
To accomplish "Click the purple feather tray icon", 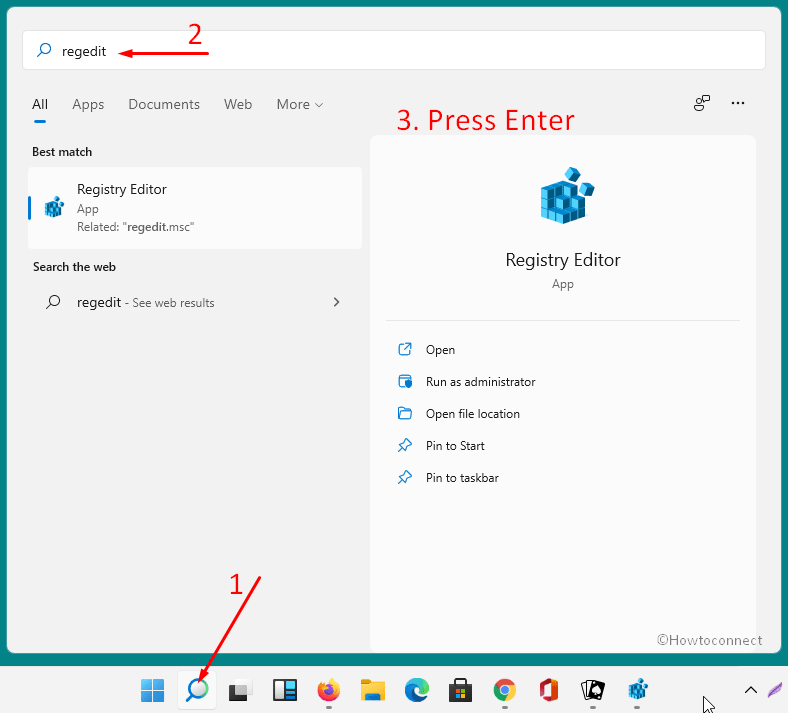I will (776, 689).
